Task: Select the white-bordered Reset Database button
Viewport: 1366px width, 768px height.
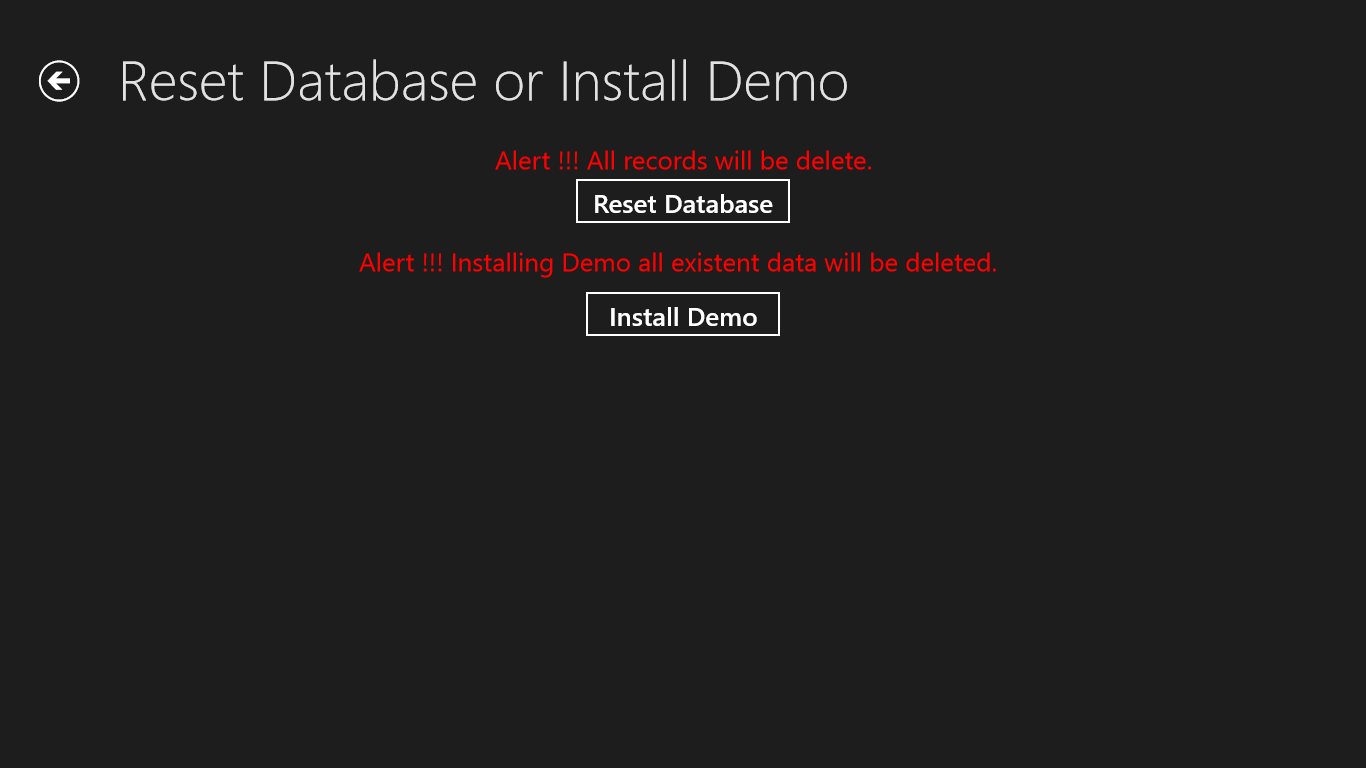Action: pyautogui.click(x=683, y=202)
